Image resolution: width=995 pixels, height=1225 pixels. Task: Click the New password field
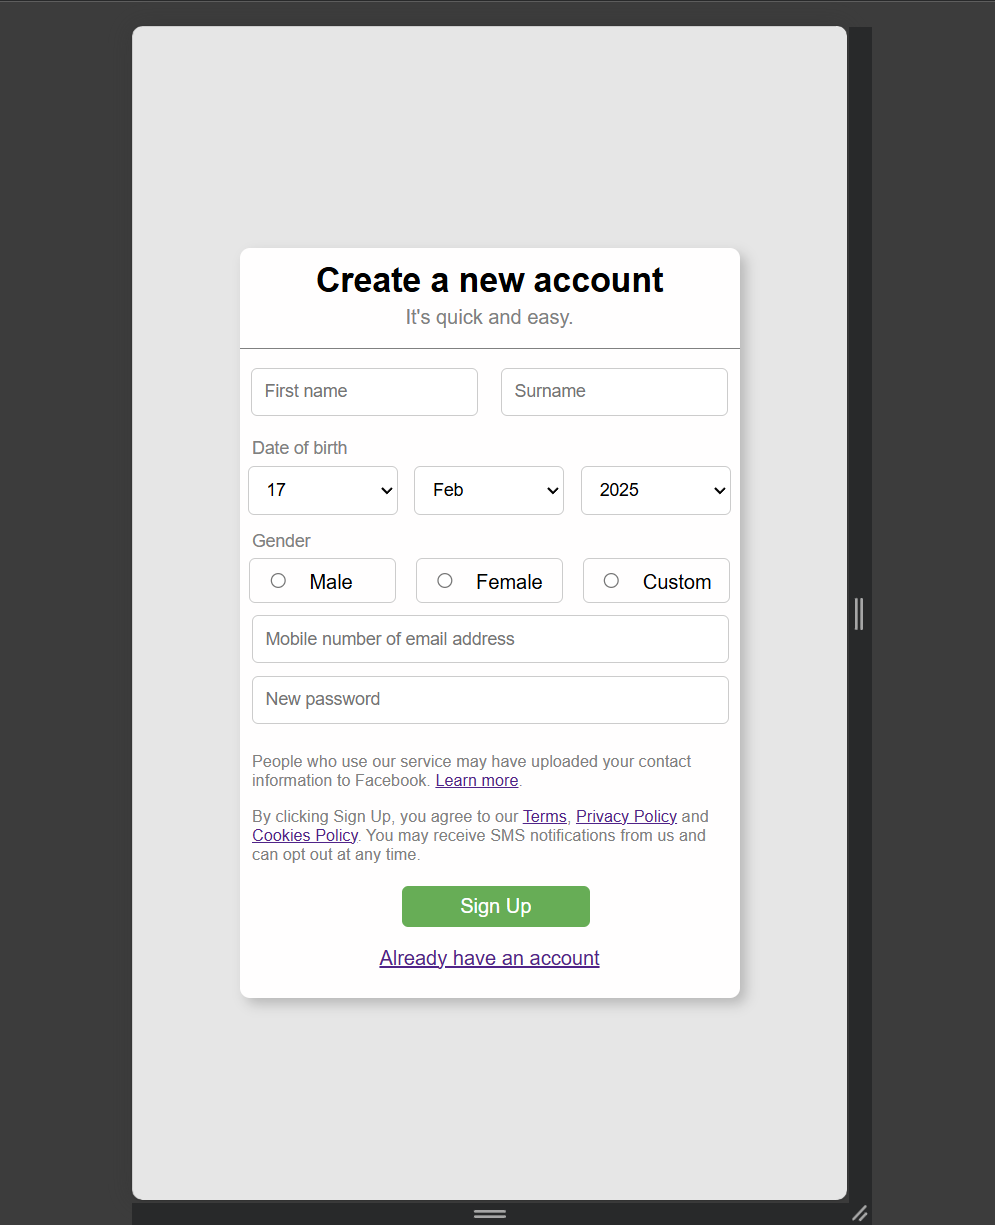coord(490,700)
